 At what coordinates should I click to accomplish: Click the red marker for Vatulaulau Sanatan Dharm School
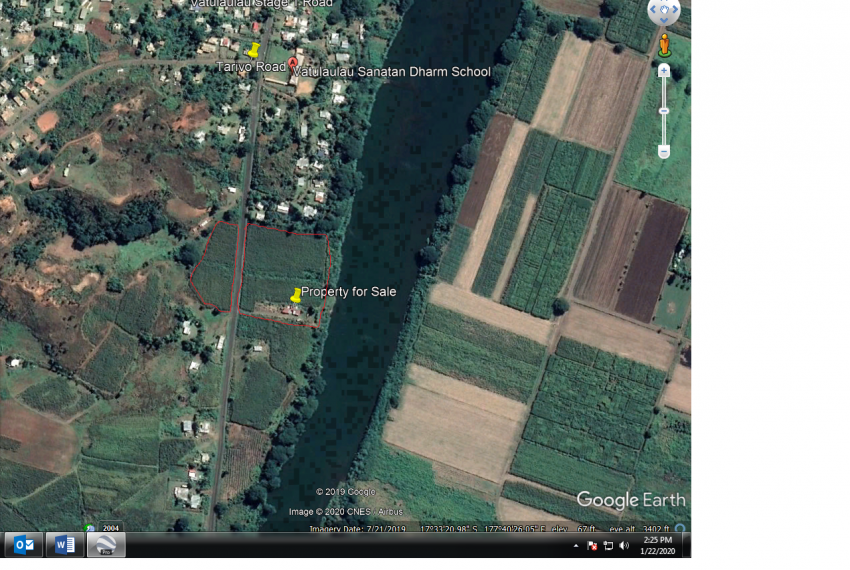tap(293, 63)
